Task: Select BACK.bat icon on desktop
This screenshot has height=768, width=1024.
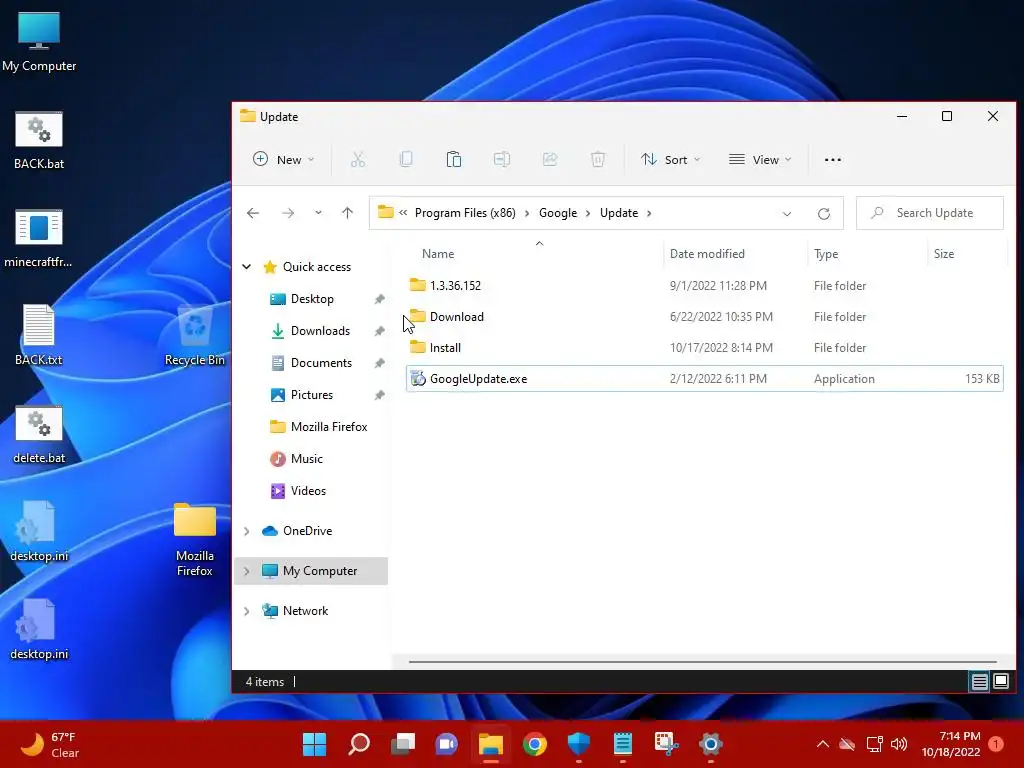Action: point(39,141)
